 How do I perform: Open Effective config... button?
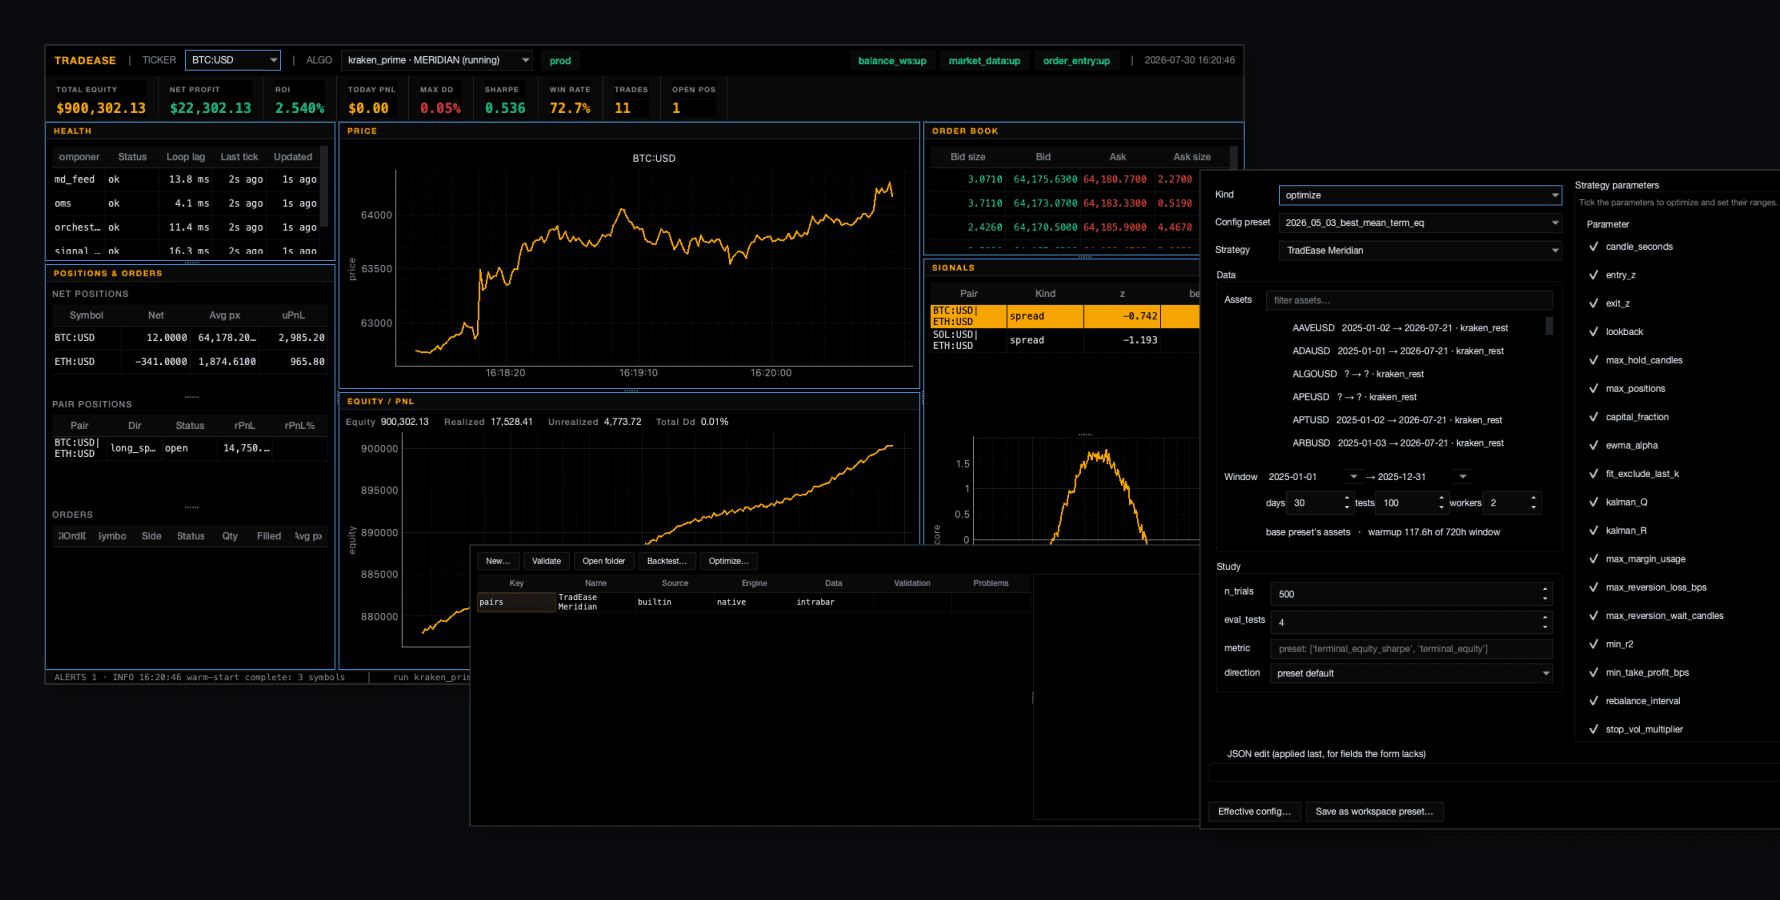(1255, 812)
